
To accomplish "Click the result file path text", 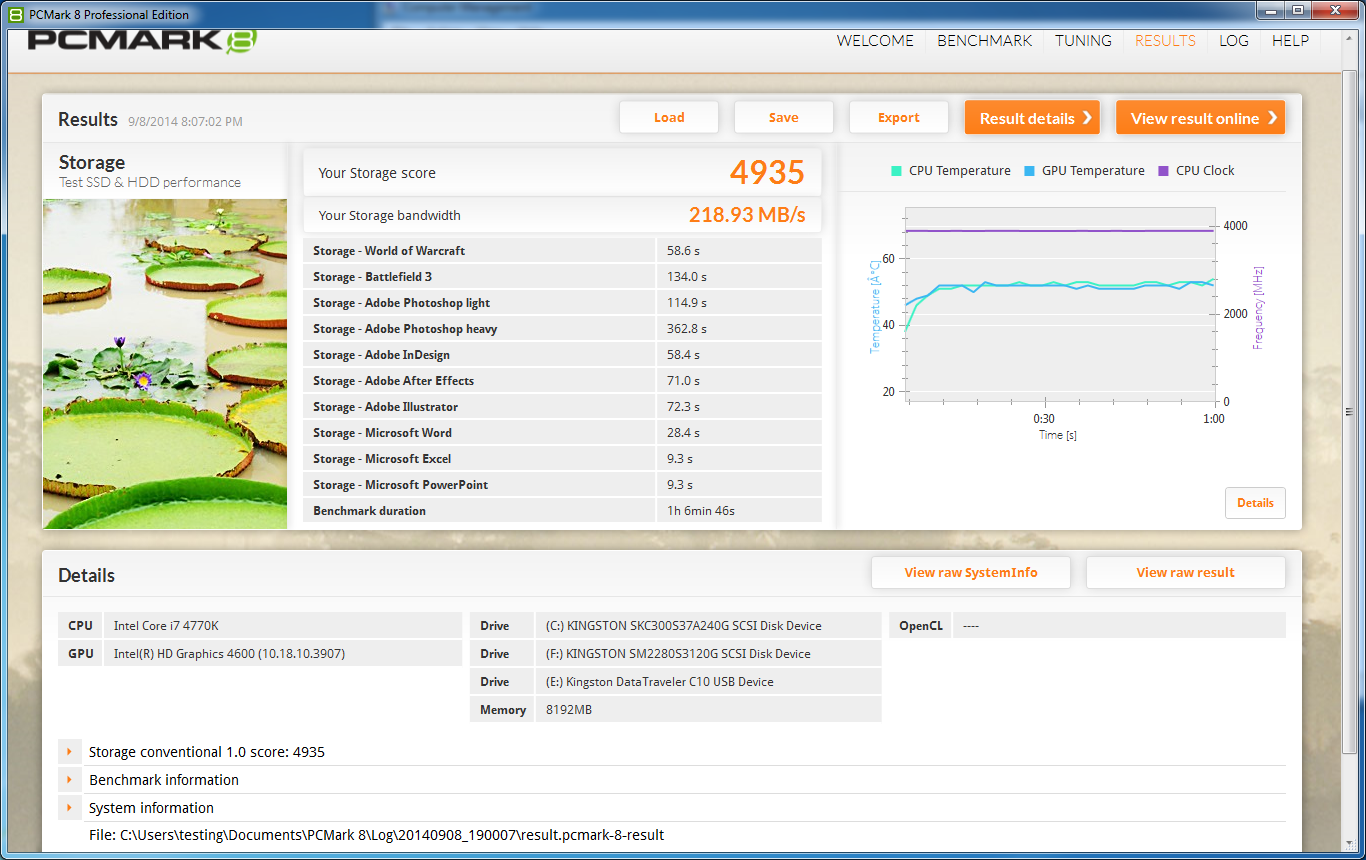I will (376, 835).
